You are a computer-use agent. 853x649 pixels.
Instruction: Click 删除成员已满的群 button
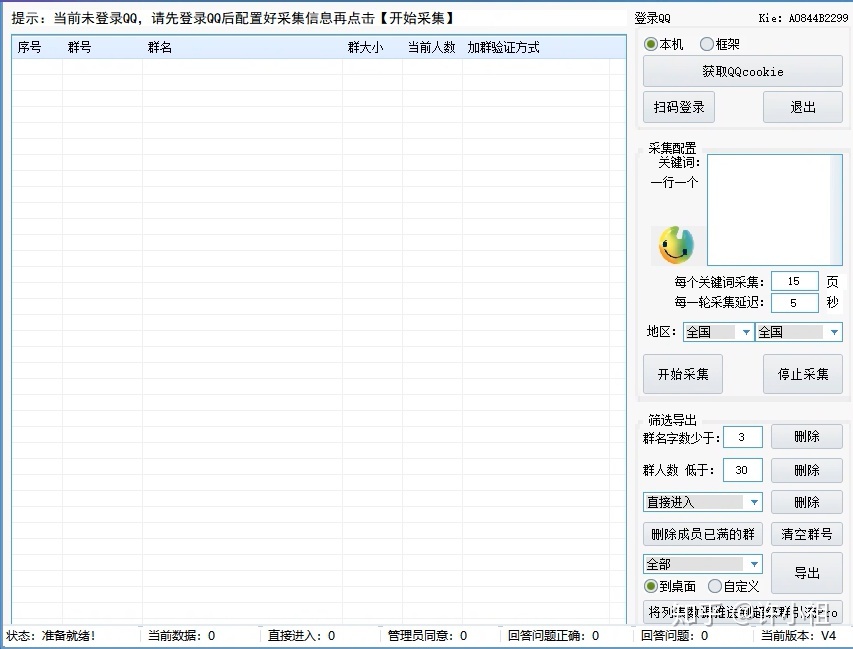coord(703,534)
